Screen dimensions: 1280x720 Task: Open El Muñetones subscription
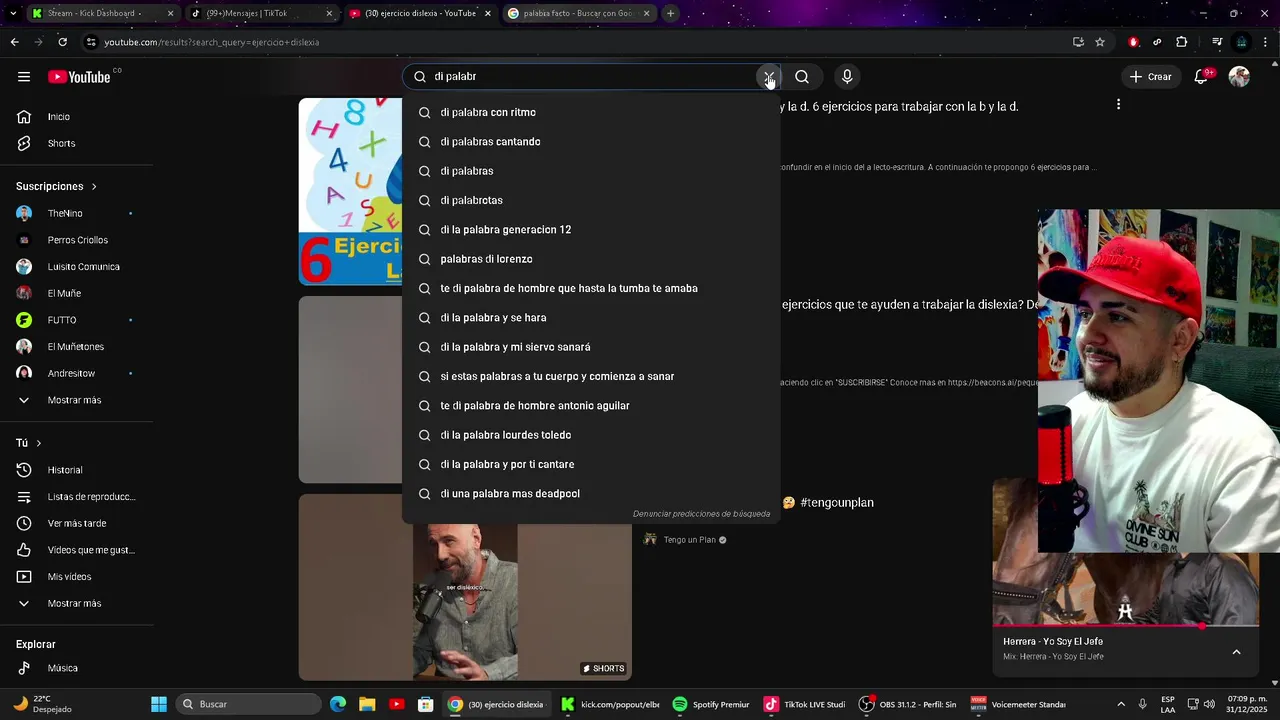(x=76, y=347)
